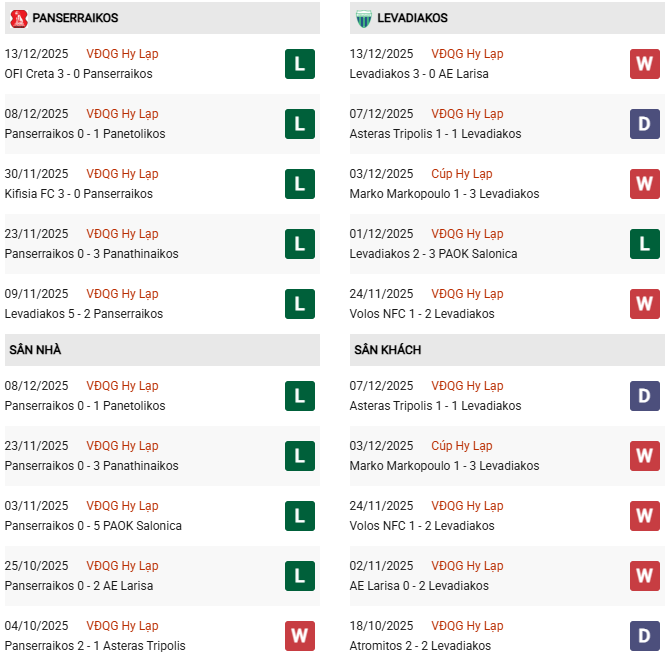Image resolution: width=666 pixels, height=660 pixels.
Task: Click draw badge for Atromitos vs Levadiakos
Action: [x=644, y=636]
